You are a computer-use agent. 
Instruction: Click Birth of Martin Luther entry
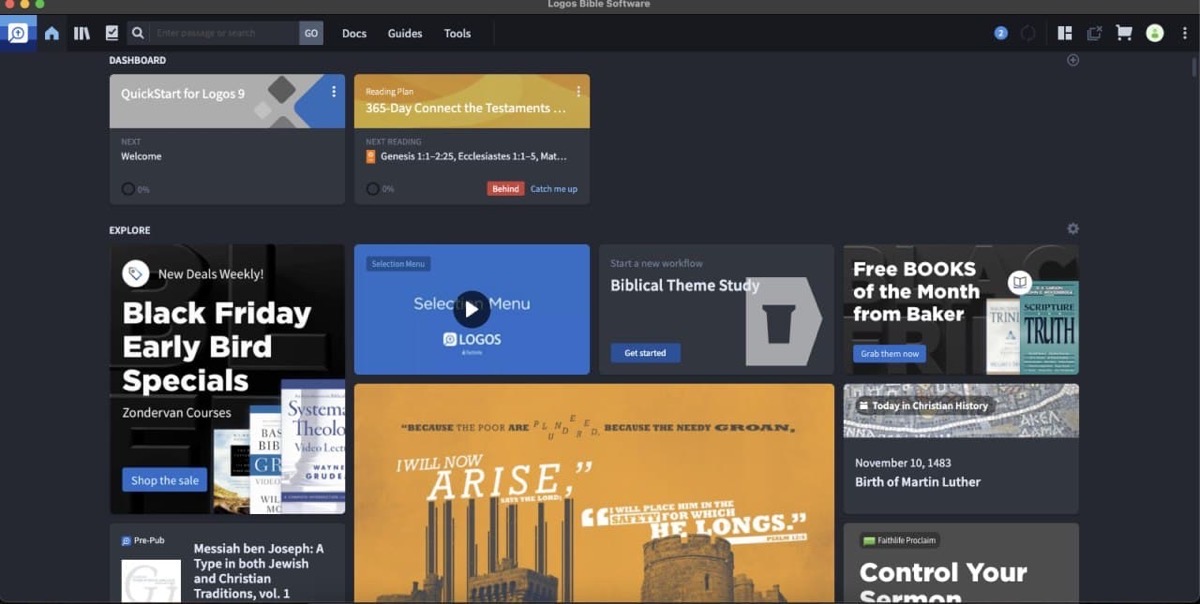pyautogui.click(x=918, y=482)
